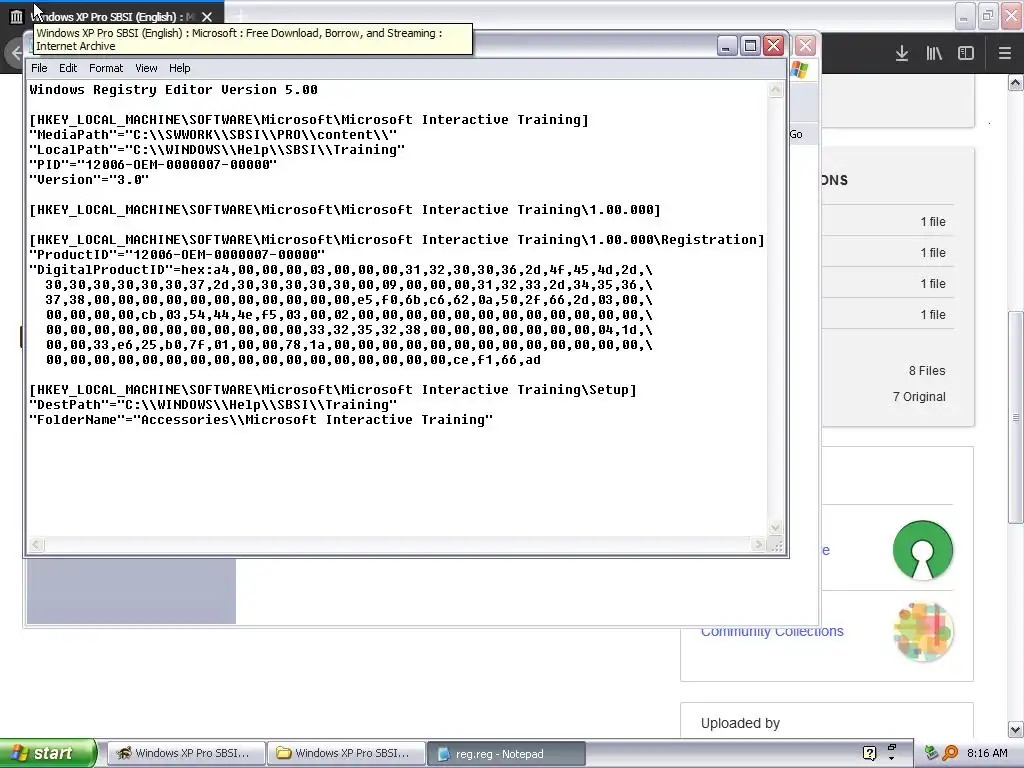Click the "FolderName" registry line
Screen dimensions: 1024x768
point(261,419)
